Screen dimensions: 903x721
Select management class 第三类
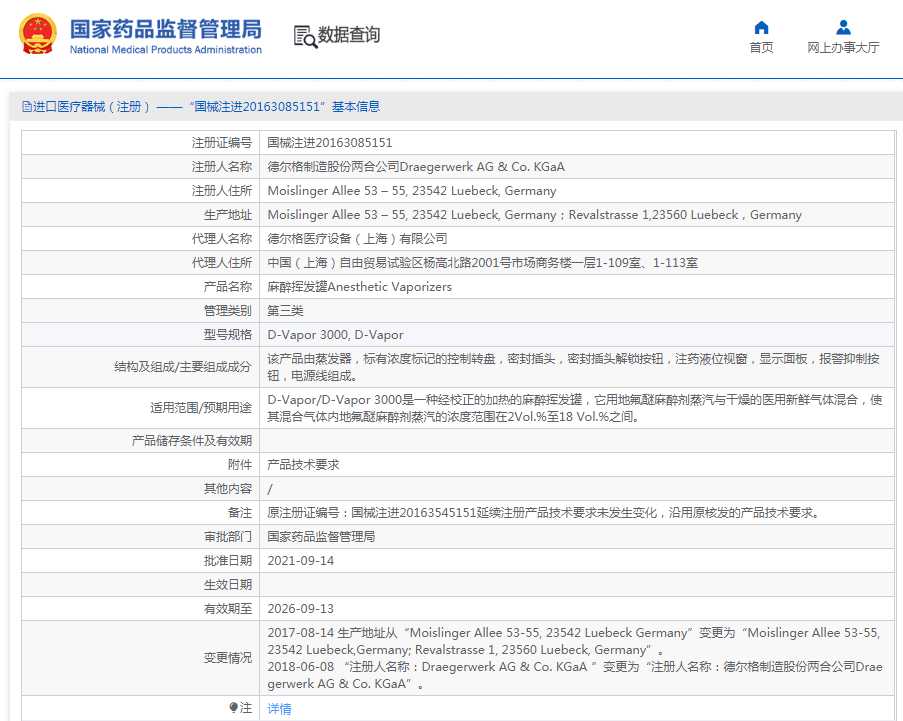click(x=285, y=311)
